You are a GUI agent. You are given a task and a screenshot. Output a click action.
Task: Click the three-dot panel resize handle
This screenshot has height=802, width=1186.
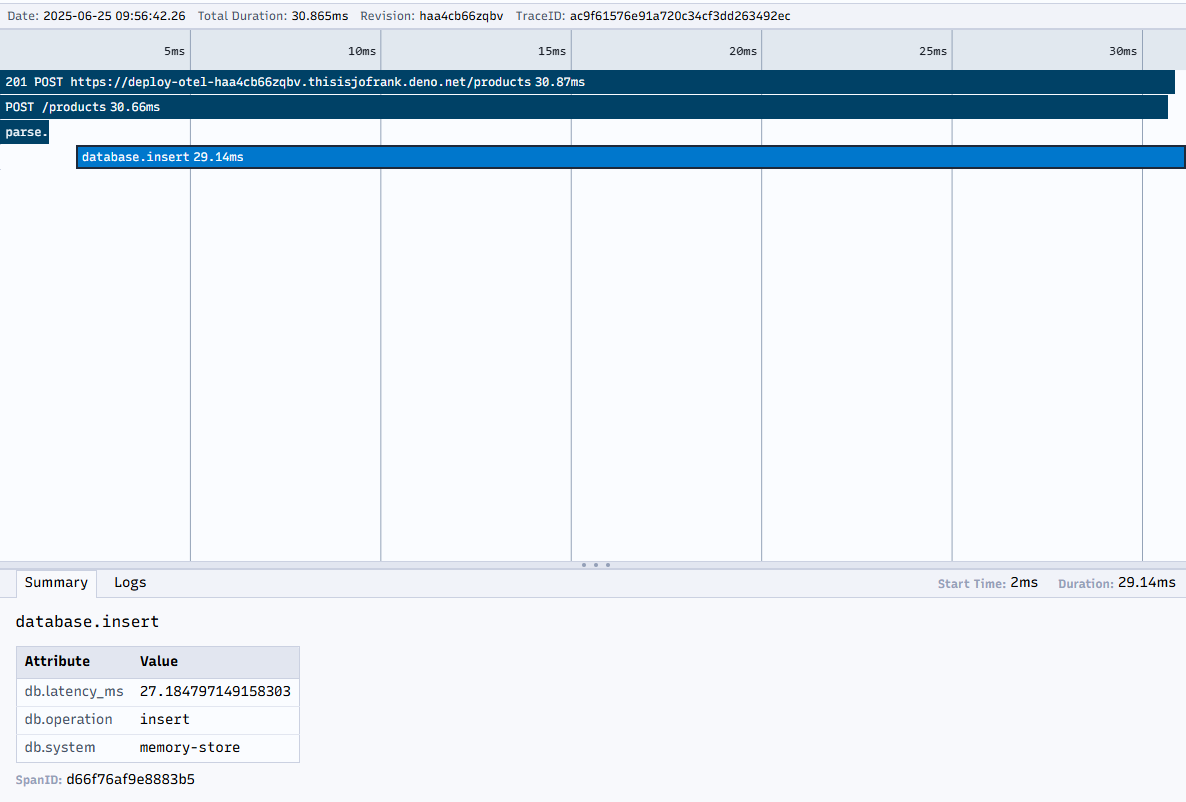pyautogui.click(x=595, y=565)
